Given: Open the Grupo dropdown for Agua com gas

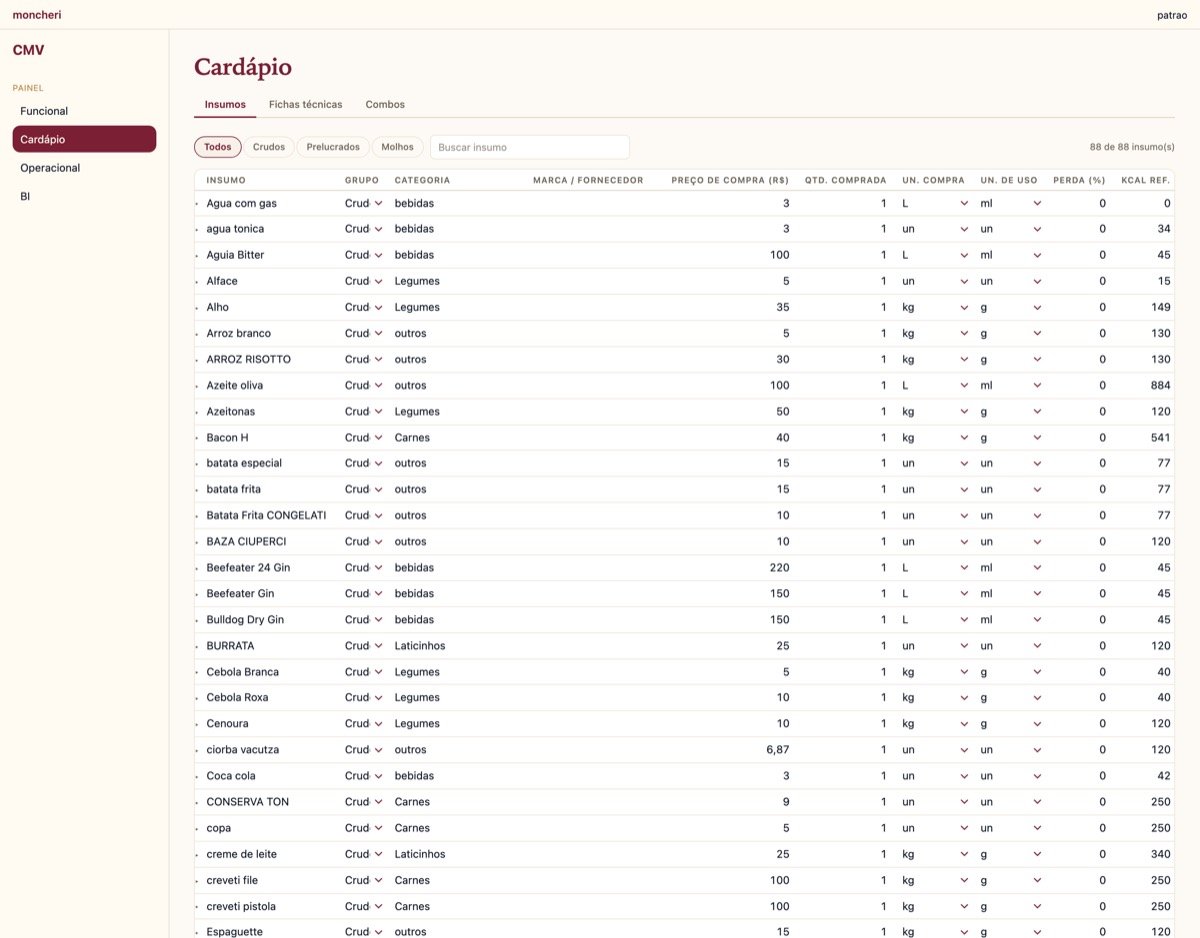Looking at the screenshot, I should (x=364, y=203).
